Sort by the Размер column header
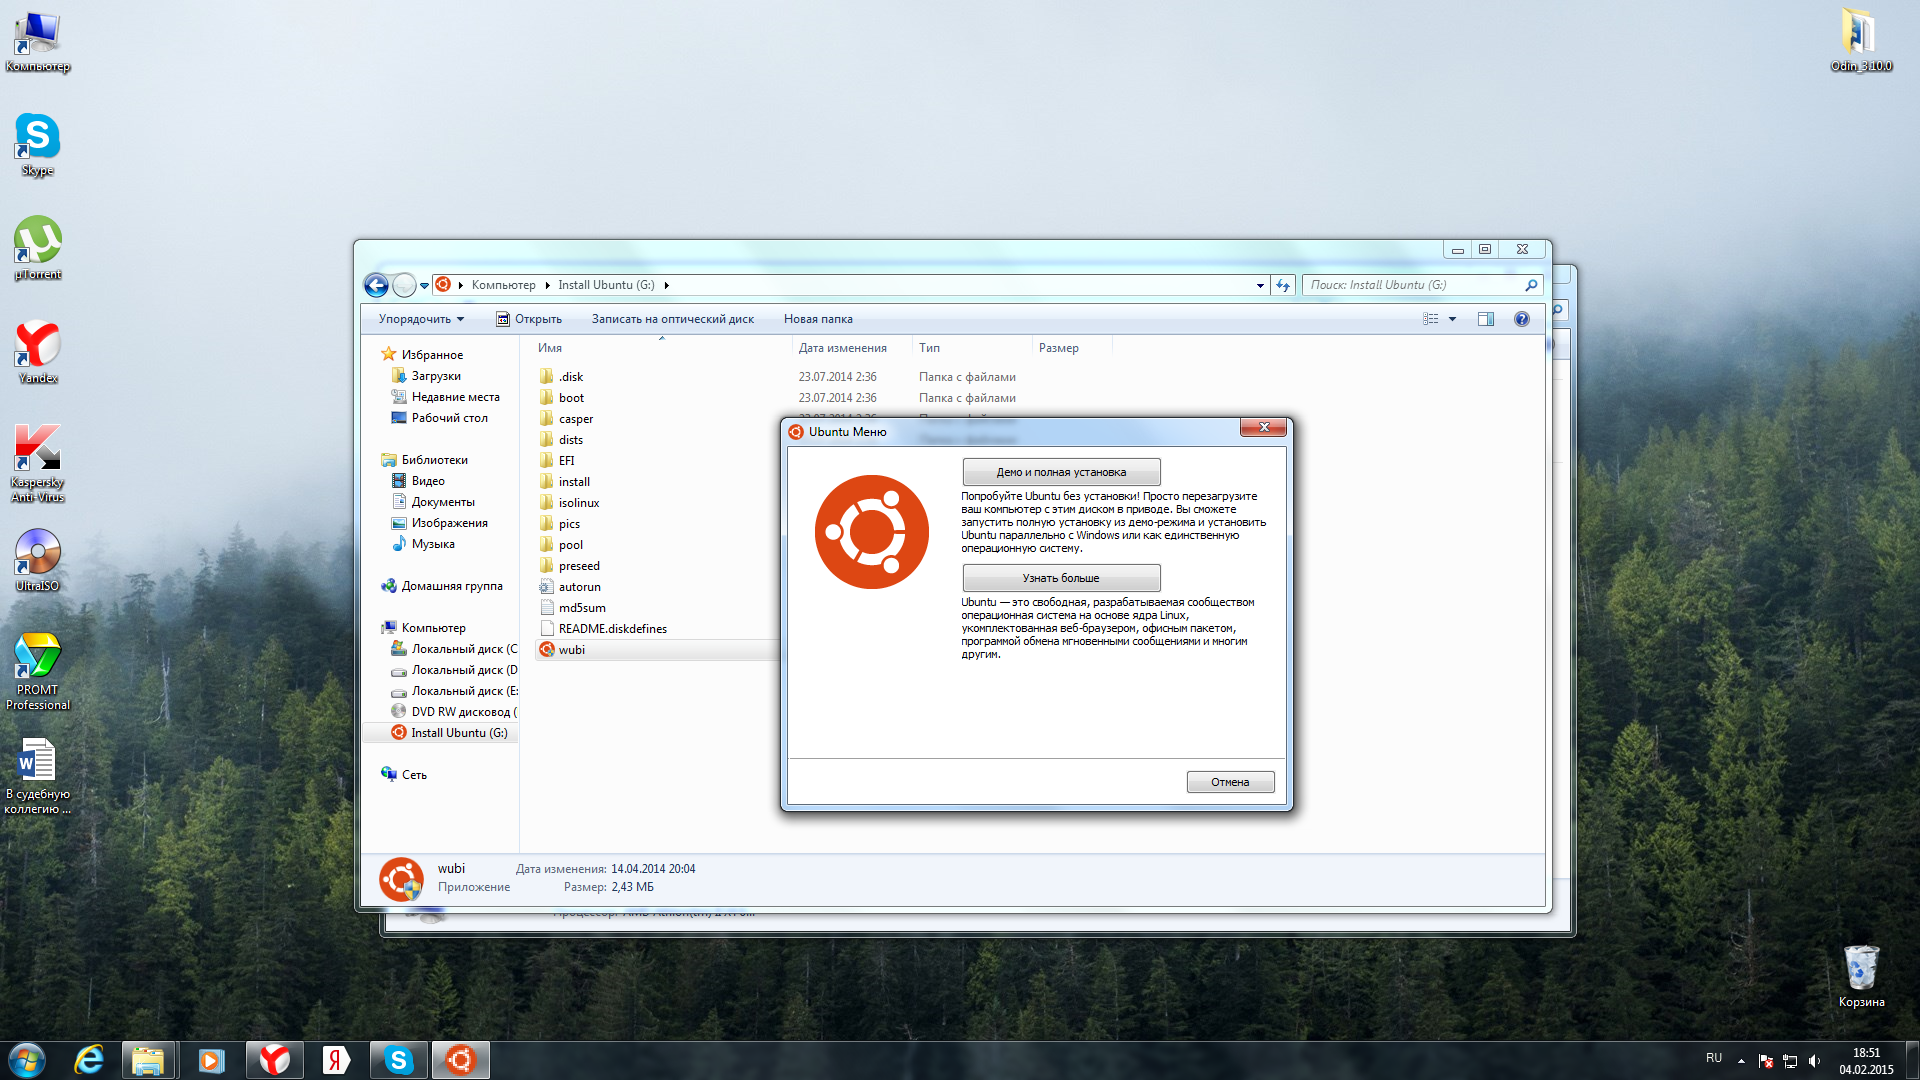1920x1080 pixels. click(1072, 348)
